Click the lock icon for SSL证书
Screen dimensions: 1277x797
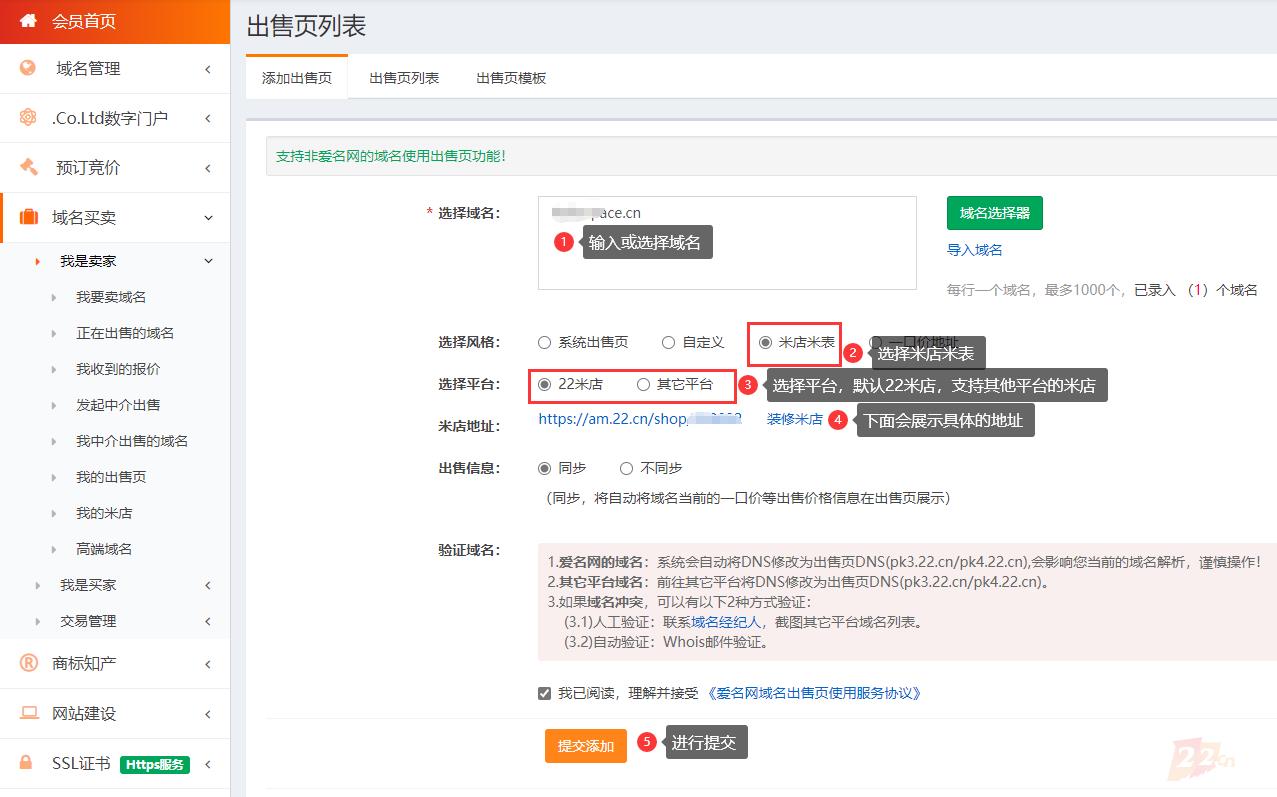click(28, 764)
